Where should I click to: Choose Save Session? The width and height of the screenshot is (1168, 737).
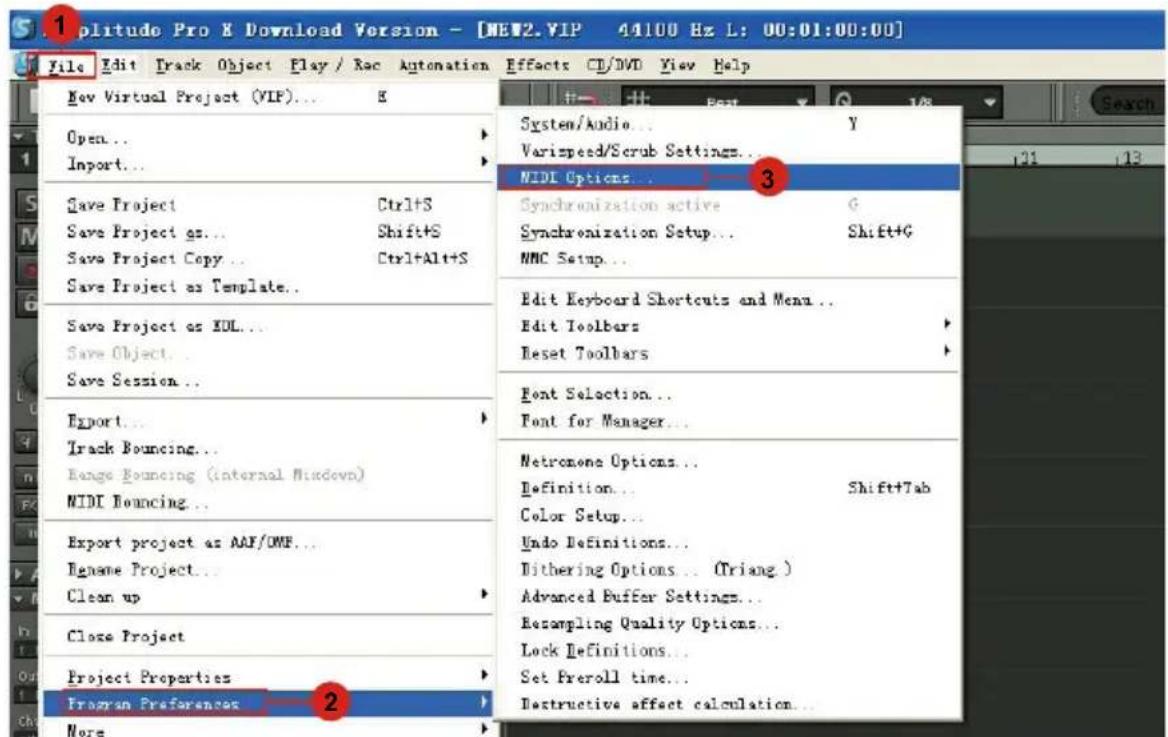point(268,380)
